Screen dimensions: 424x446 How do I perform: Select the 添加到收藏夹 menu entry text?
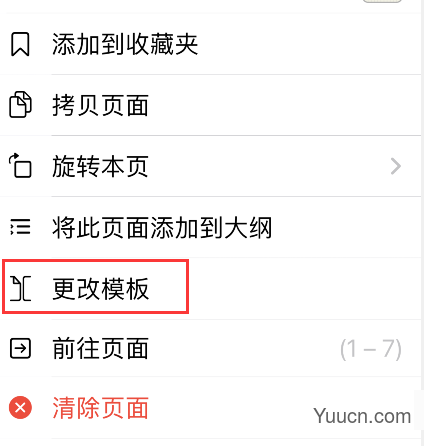tap(125, 44)
